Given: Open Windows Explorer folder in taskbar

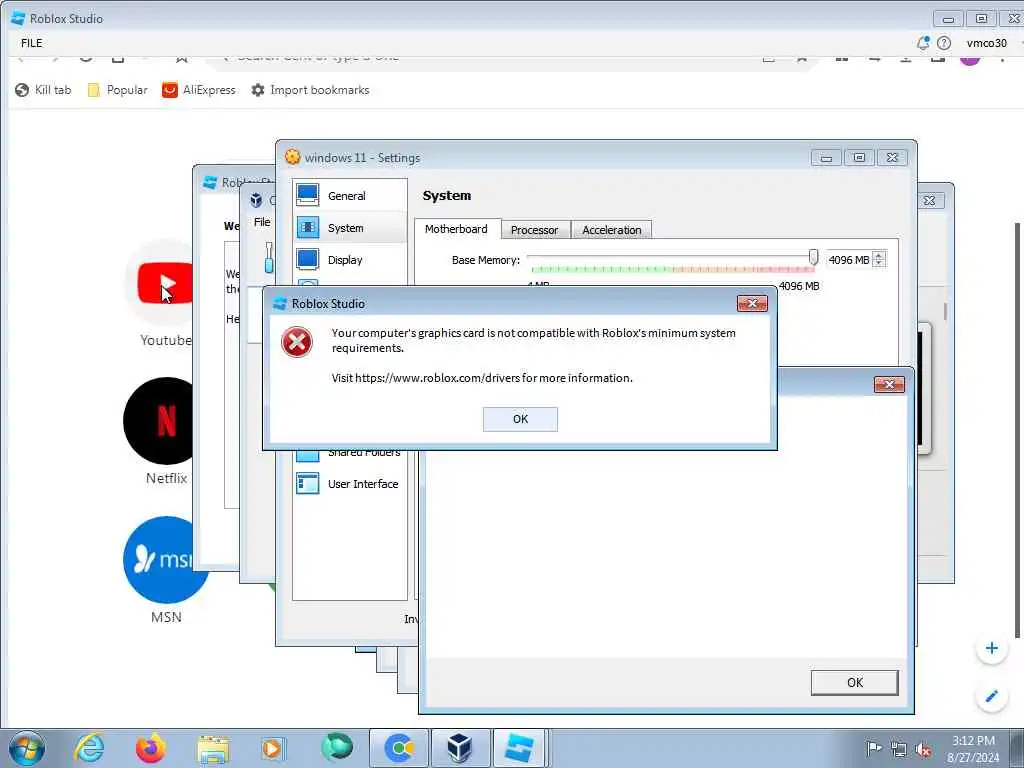Looking at the screenshot, I should (x=213, y=749).
